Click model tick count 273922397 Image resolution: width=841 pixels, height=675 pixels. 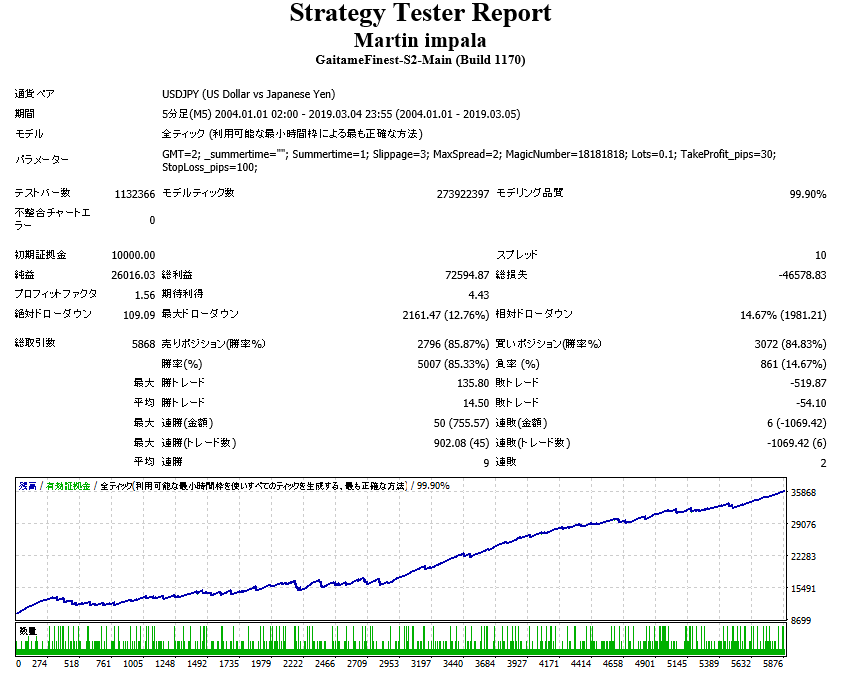tap(463, 194)
